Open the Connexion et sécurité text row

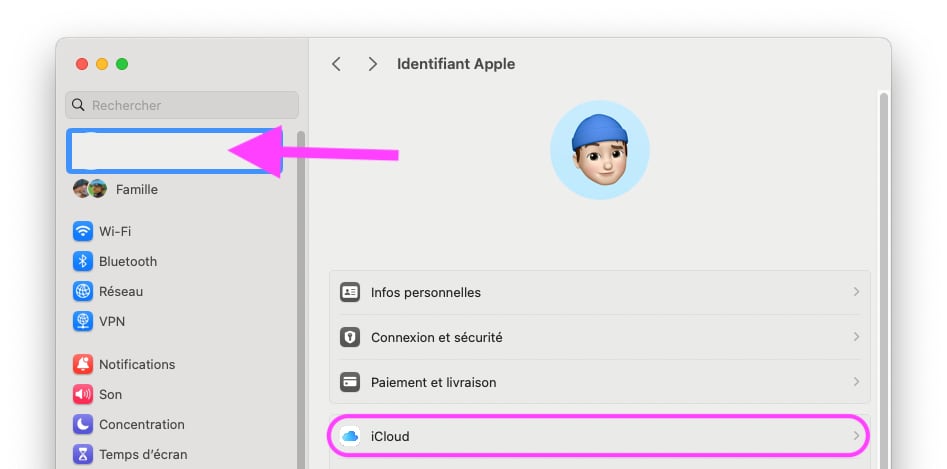point(600,337)
